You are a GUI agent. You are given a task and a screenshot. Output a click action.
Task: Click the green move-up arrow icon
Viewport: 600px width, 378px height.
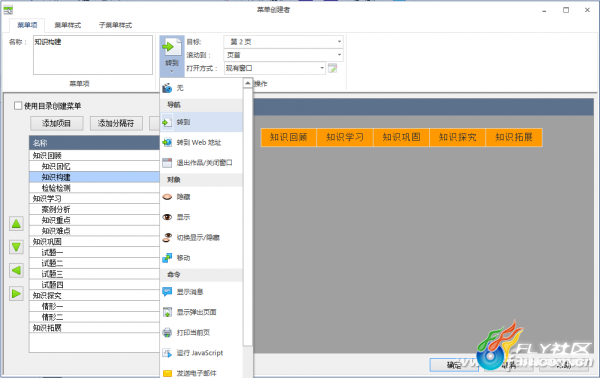16,224
